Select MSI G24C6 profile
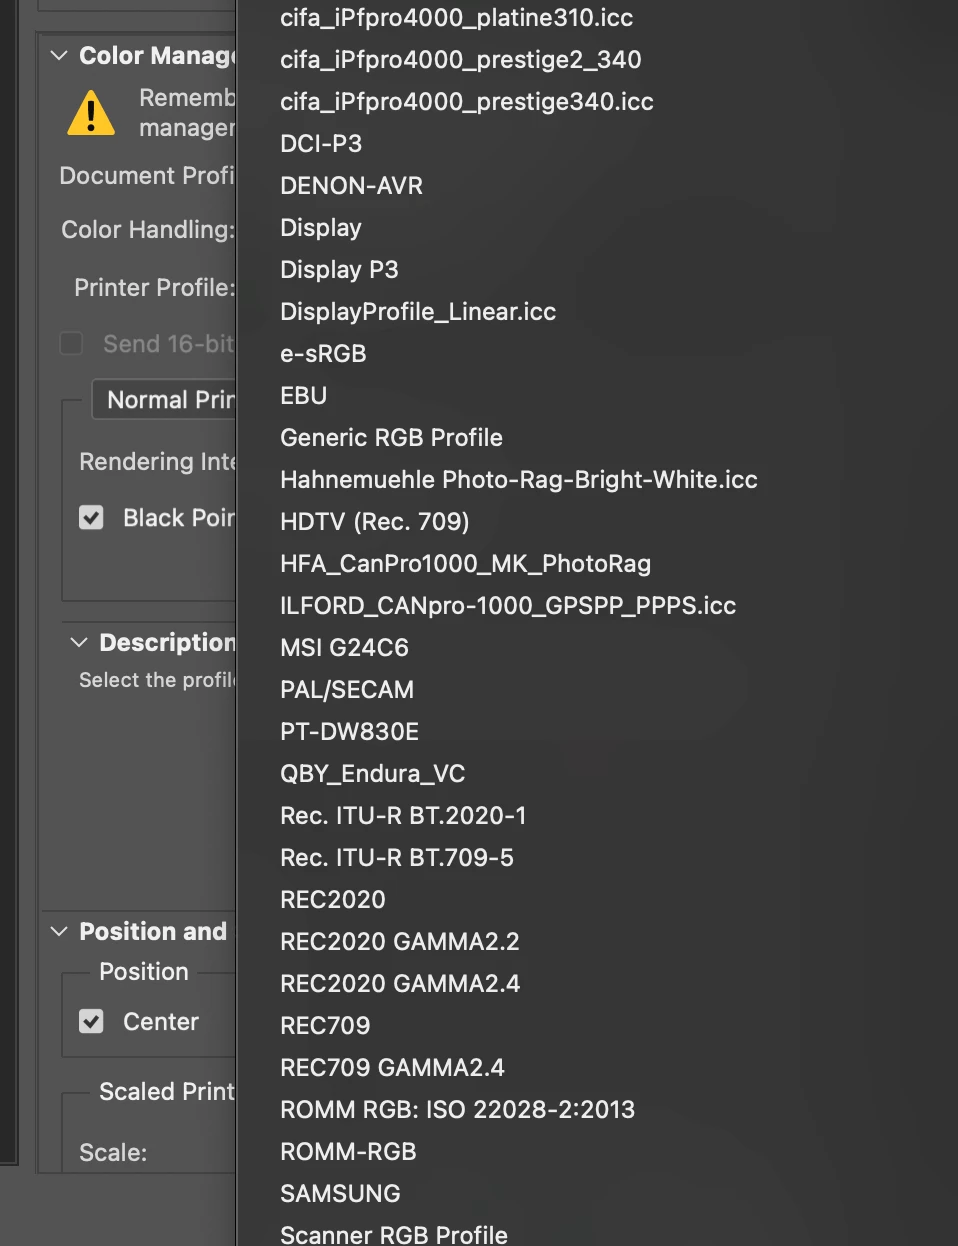Viewport: 958px width, 1246px height. coord(344,648)
